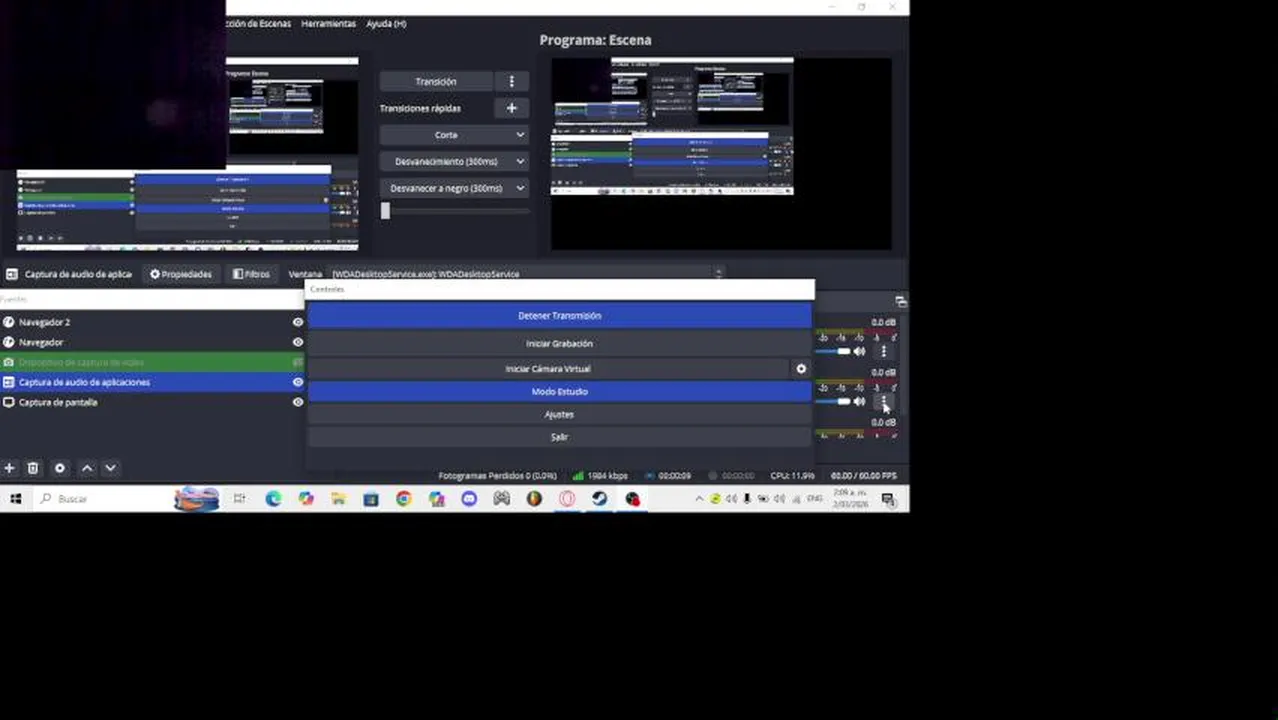Open Ajustes from Controles dock

coord(559,414)
